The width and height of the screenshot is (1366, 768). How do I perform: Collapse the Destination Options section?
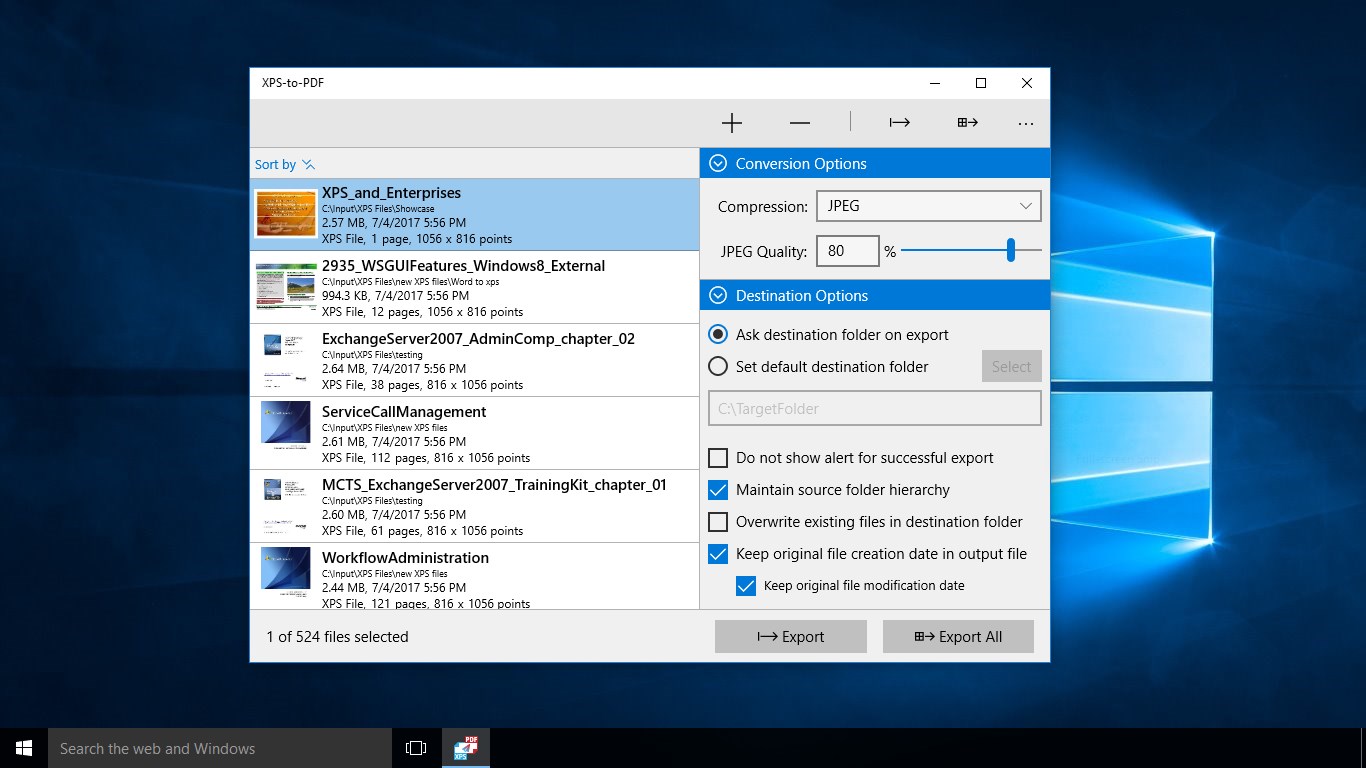pyautogui.click(x=717, y=296)
